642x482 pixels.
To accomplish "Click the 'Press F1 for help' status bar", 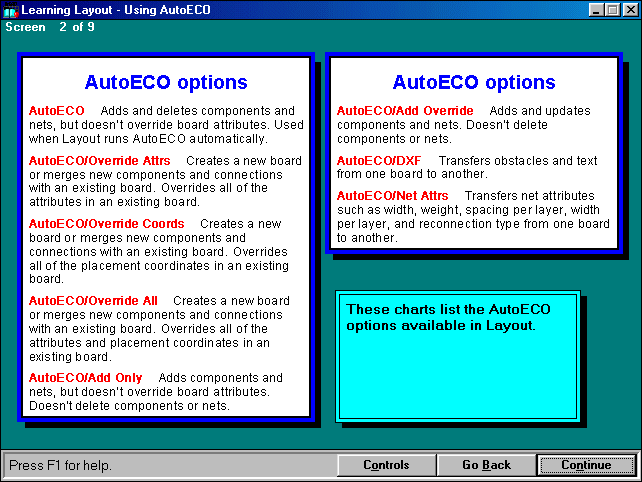I will coord(170,465).
